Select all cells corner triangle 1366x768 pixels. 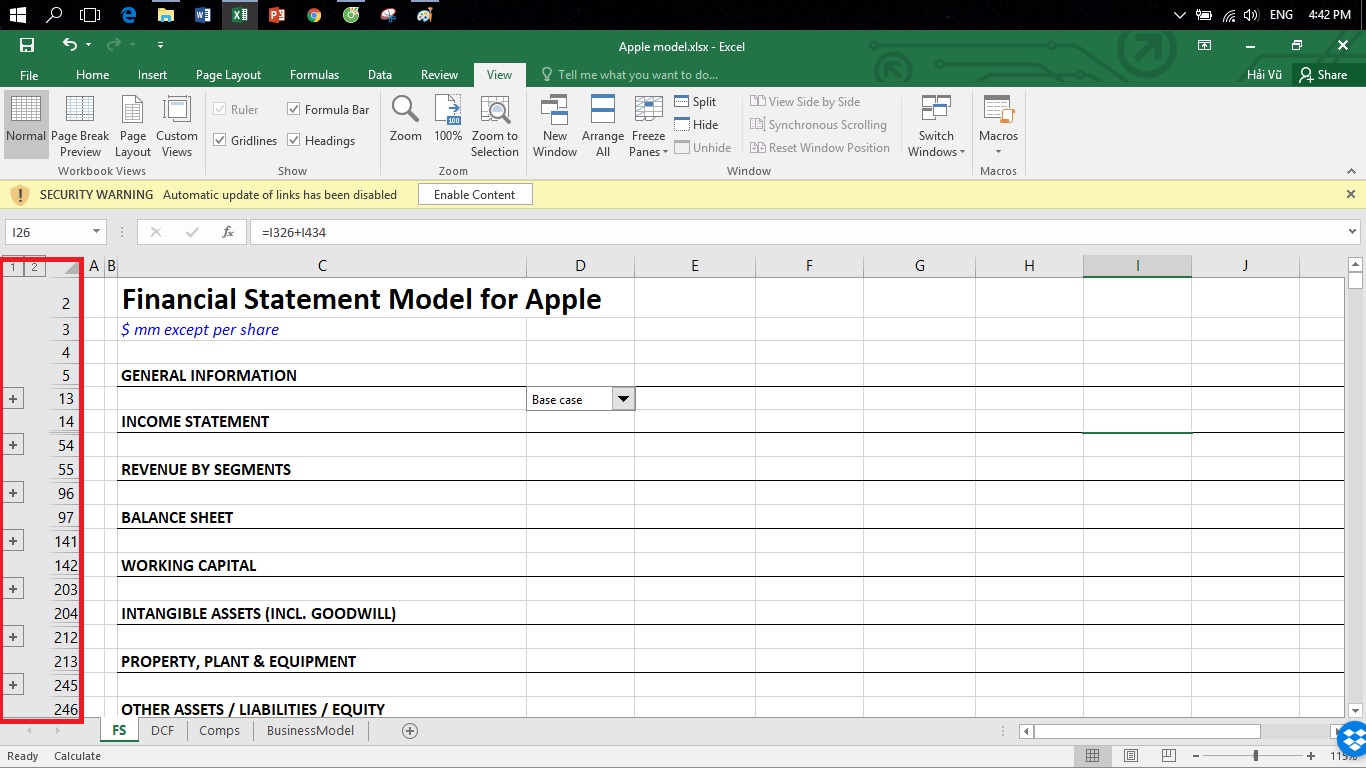[x=70, y=267]
